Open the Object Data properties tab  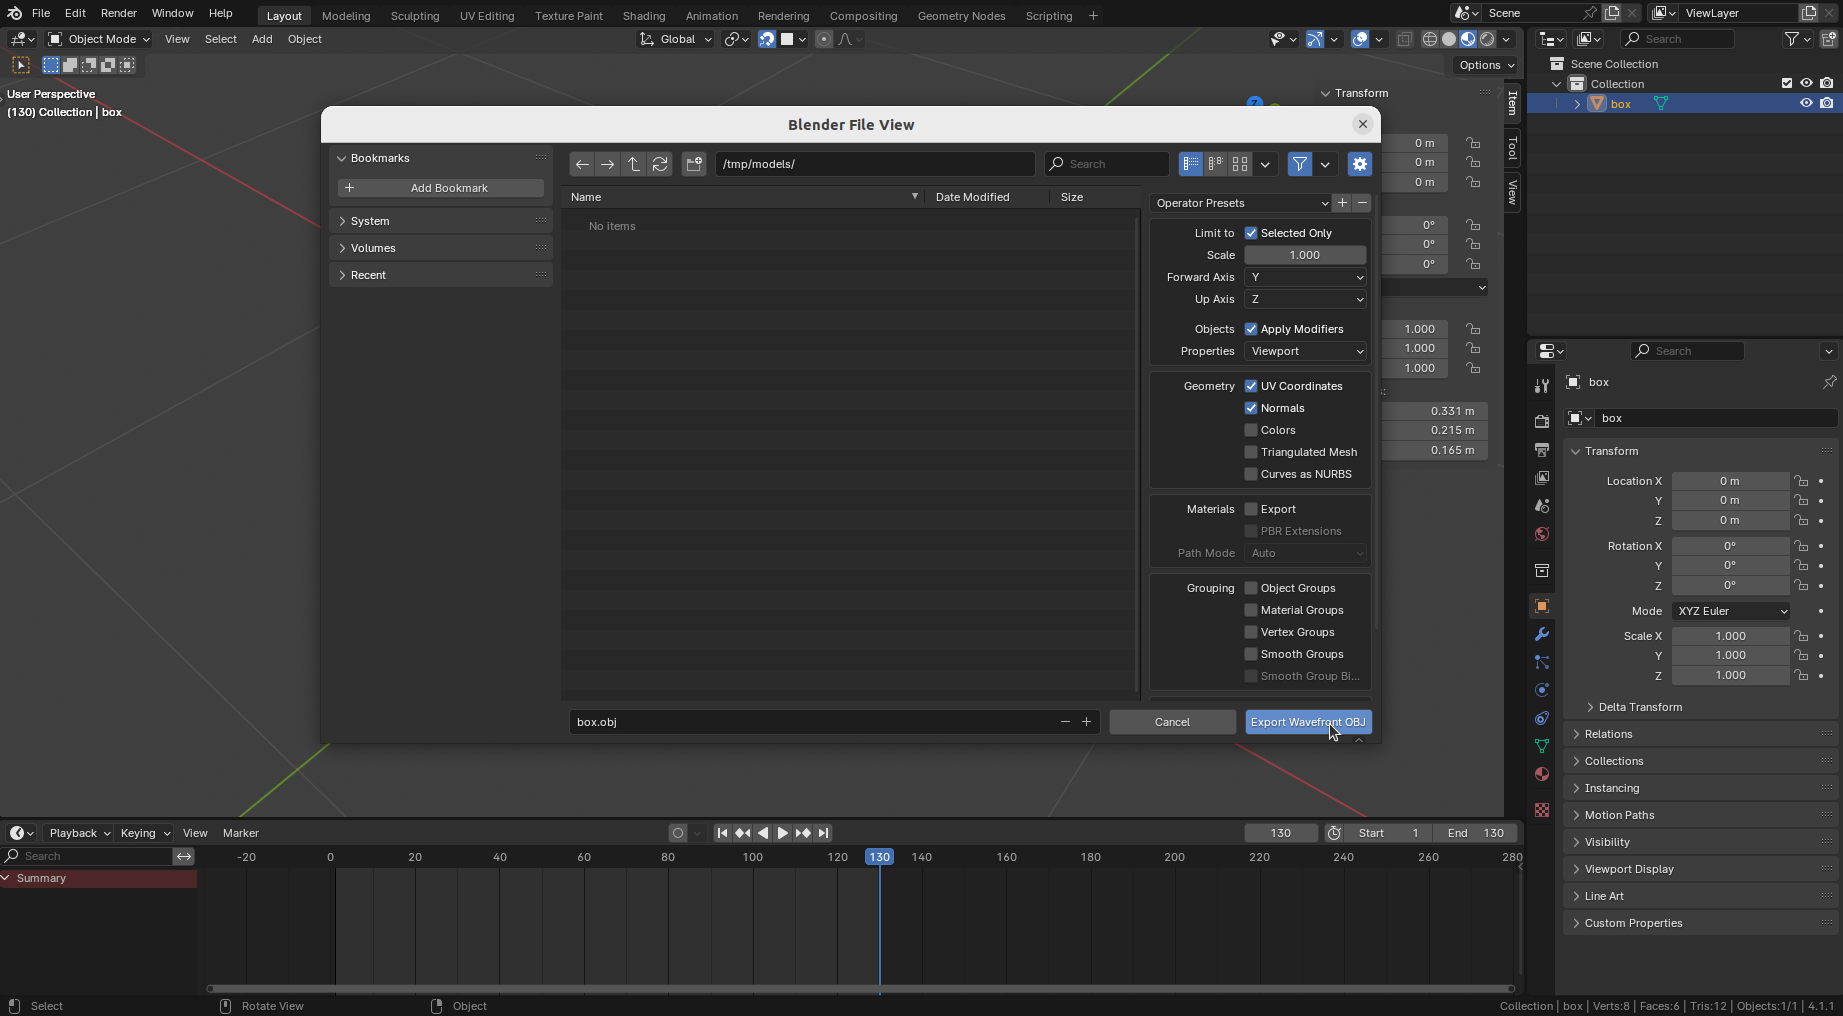tap(1542, 746)
